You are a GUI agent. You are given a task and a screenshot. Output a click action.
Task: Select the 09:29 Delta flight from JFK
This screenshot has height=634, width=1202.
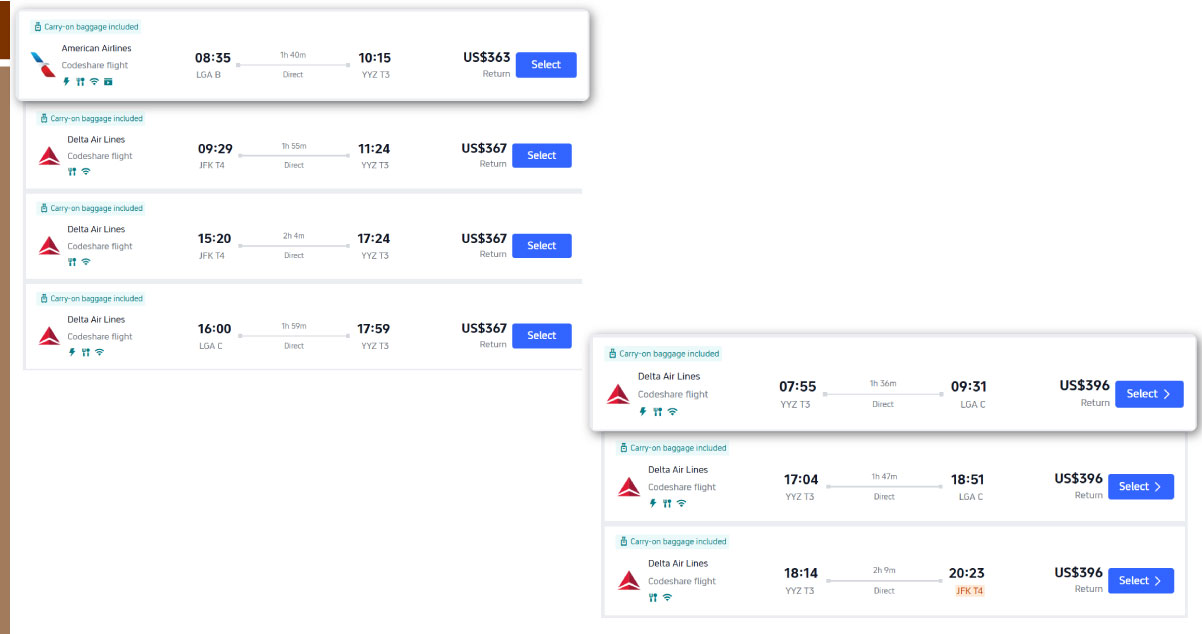click(541, 156)
